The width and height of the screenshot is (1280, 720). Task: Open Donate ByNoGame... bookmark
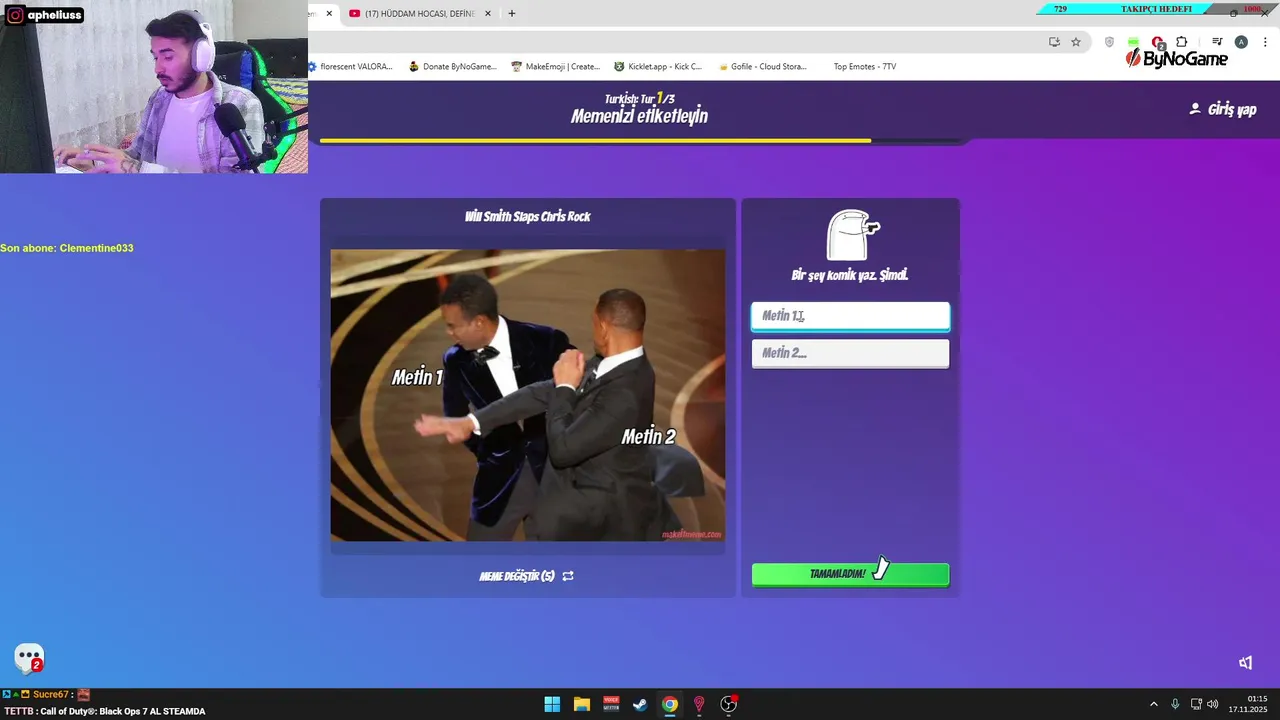pos(453,67)
